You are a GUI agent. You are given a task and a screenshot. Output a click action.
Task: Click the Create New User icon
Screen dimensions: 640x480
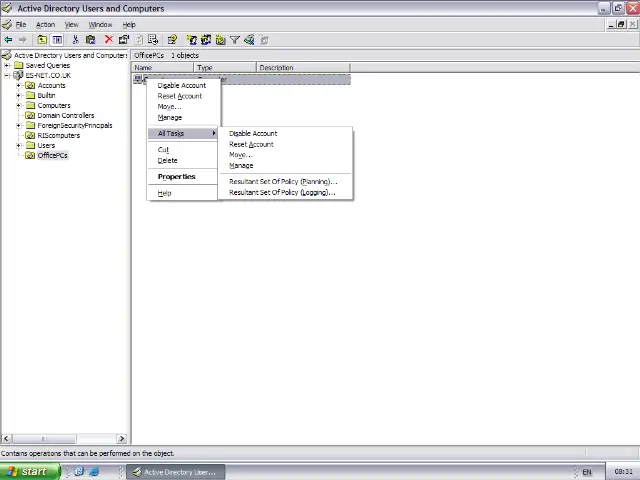[x=191, y=40]
